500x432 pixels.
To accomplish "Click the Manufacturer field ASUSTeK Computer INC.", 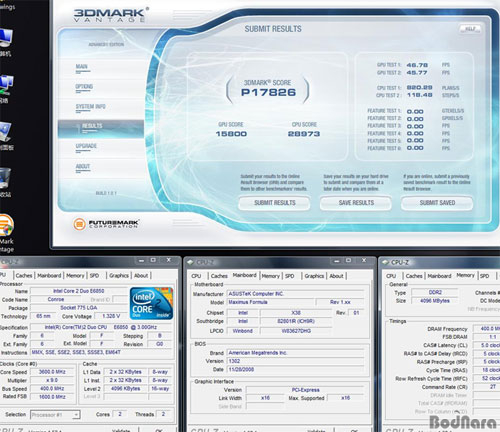I will tap(295, 294).
